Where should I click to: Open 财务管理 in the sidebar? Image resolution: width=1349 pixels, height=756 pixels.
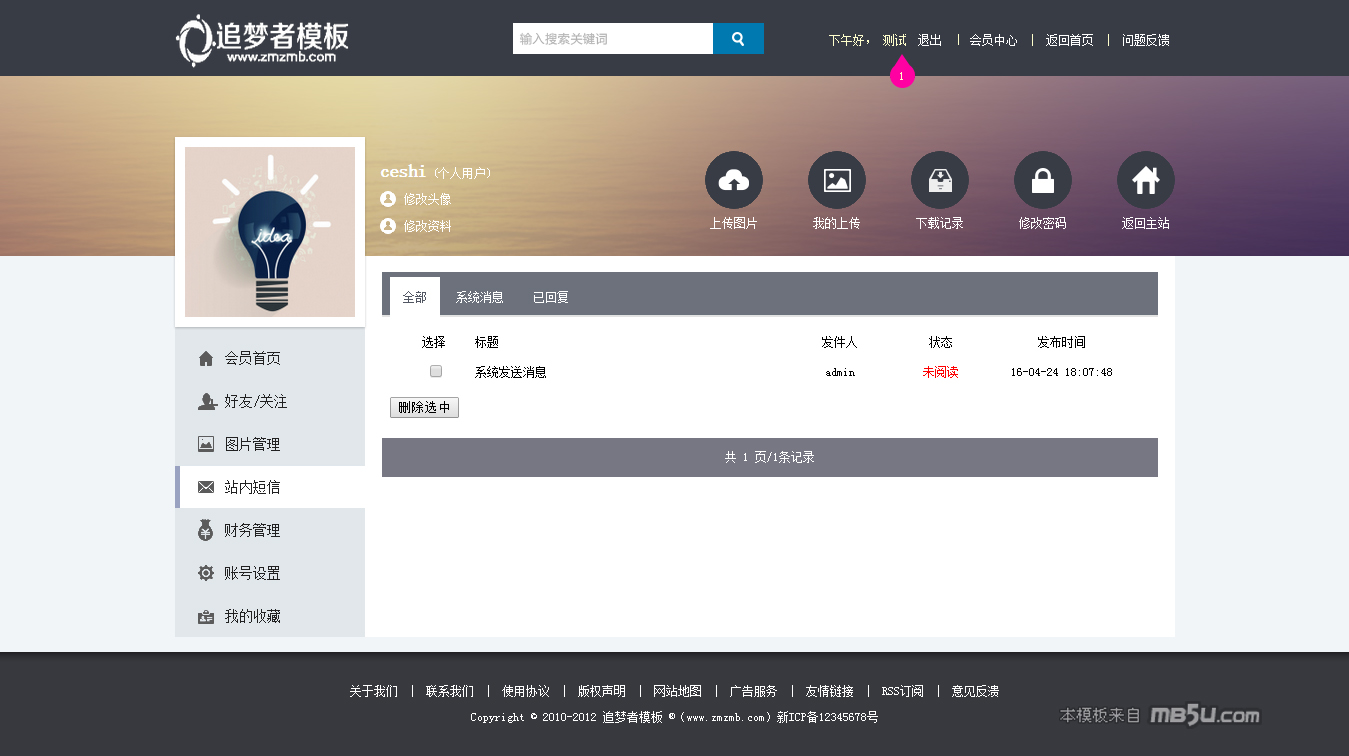tap(252, 530)
